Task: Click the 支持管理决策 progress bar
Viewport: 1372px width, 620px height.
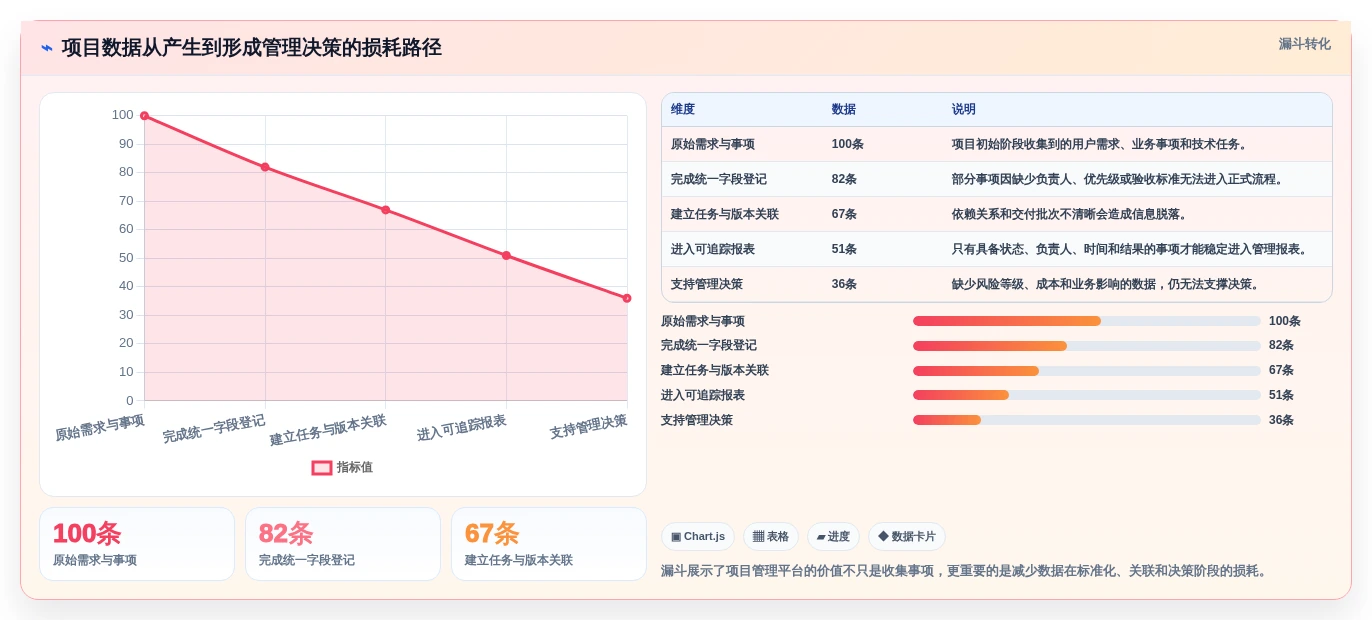Action: (x=1087, y=420)
